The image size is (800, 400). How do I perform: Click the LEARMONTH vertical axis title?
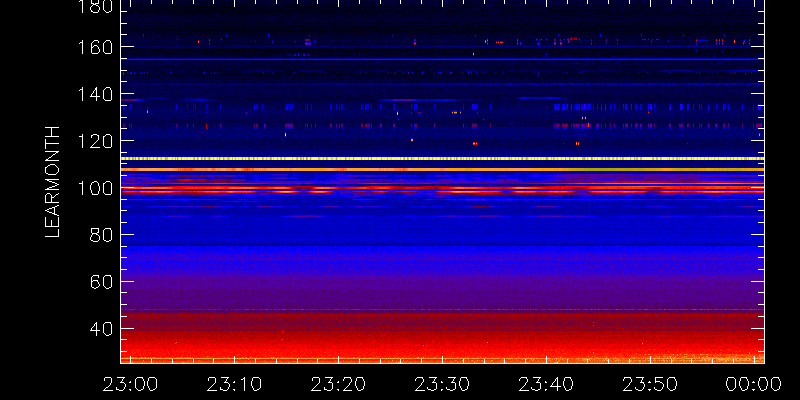pyautogui.click(x=53, y=182)
